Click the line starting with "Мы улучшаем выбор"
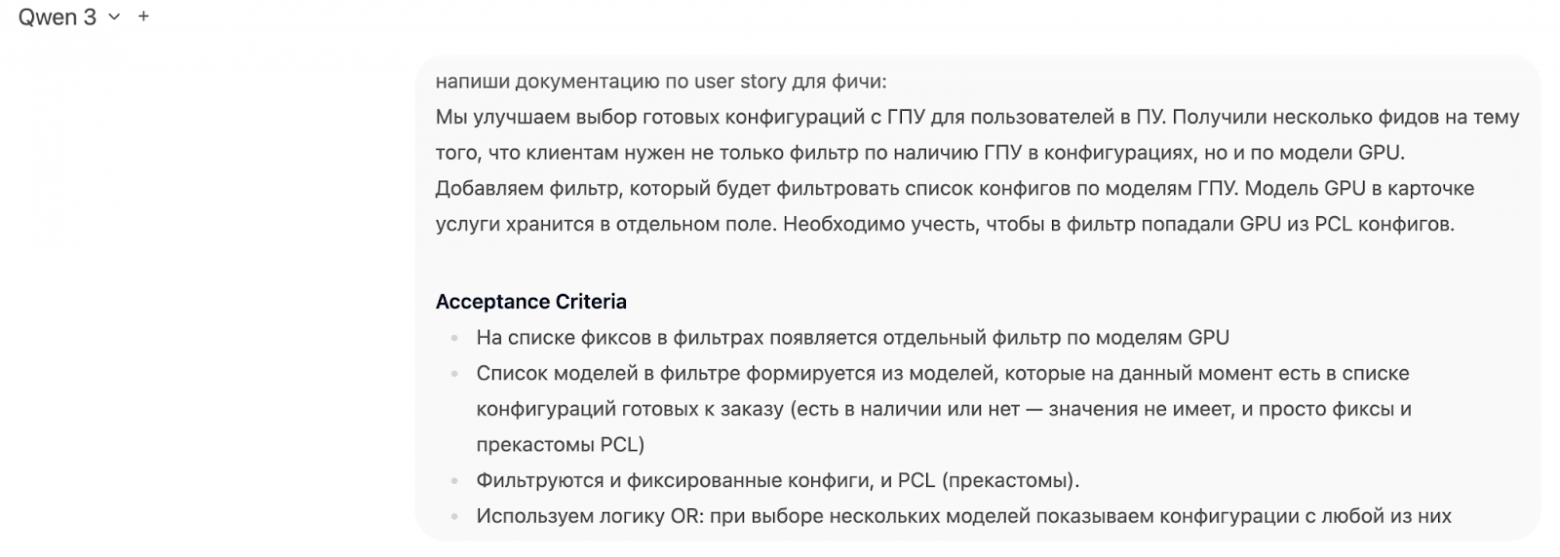1560x557 pixels. click(x=976, y=117)
